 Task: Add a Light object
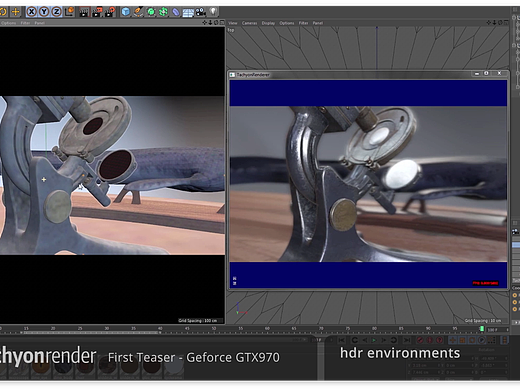point(213,12)
